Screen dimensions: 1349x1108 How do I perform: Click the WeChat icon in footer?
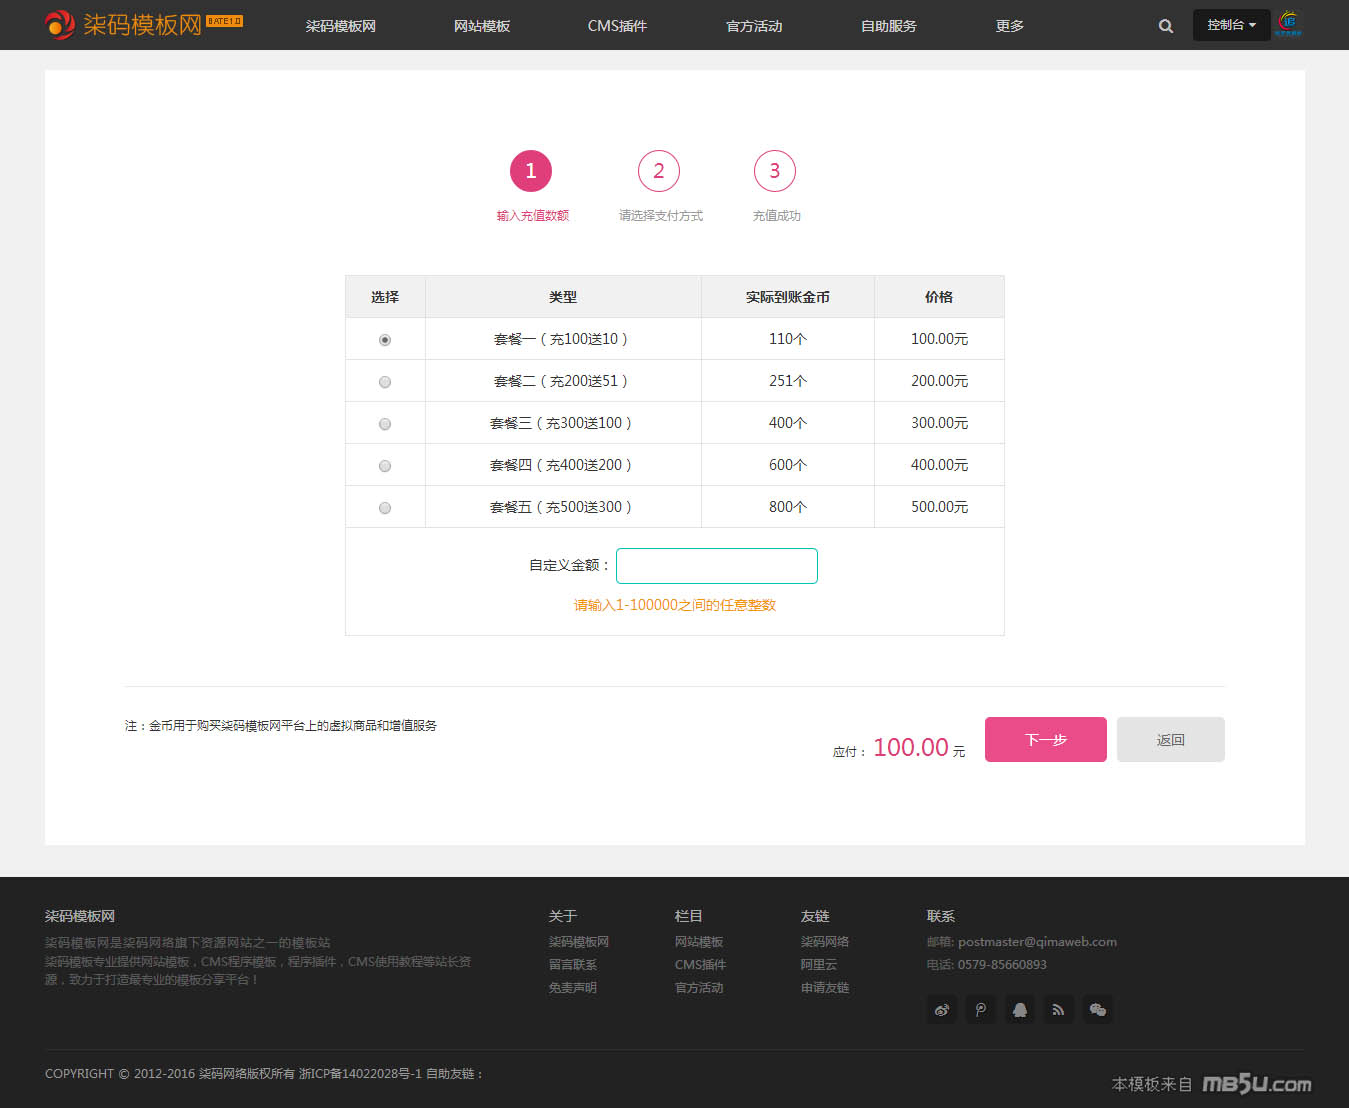tap(1097, 1010)
